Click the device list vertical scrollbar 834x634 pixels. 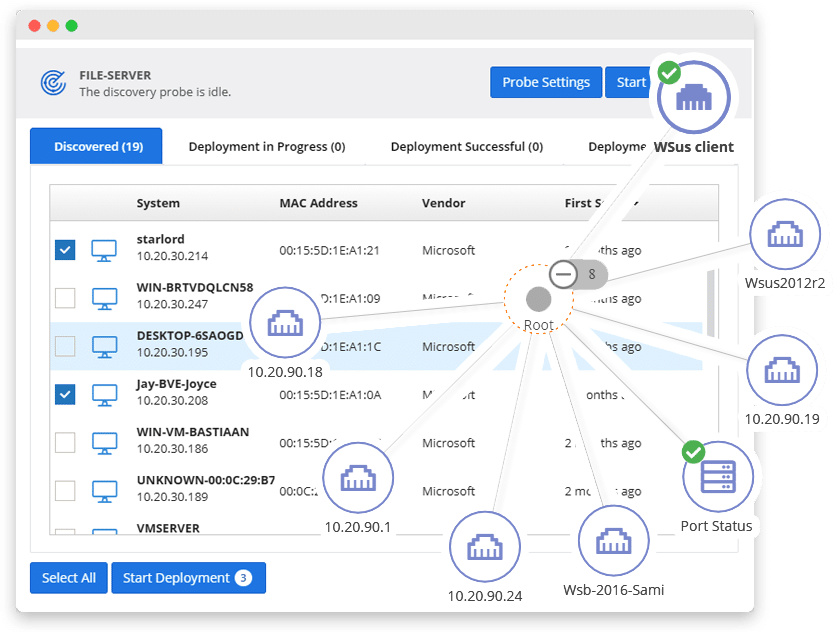pyautogui.click(x=711, y=303)
